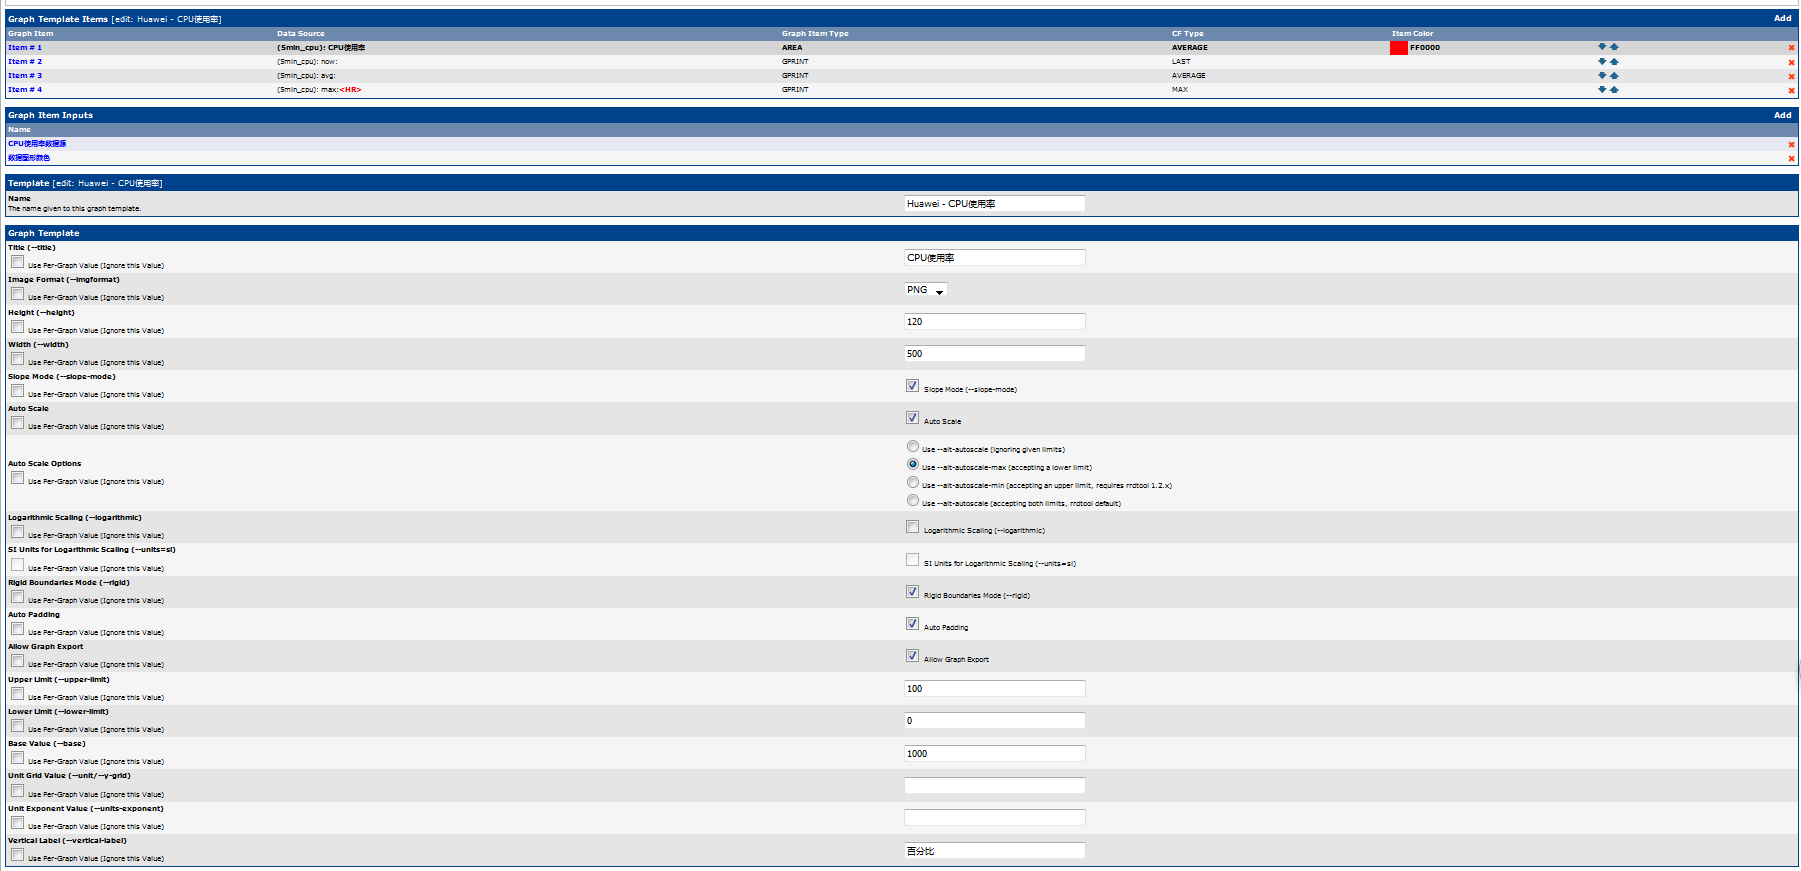
Task: Click the template Name field Huawei - CPU使用率
Action: [994, 204]
